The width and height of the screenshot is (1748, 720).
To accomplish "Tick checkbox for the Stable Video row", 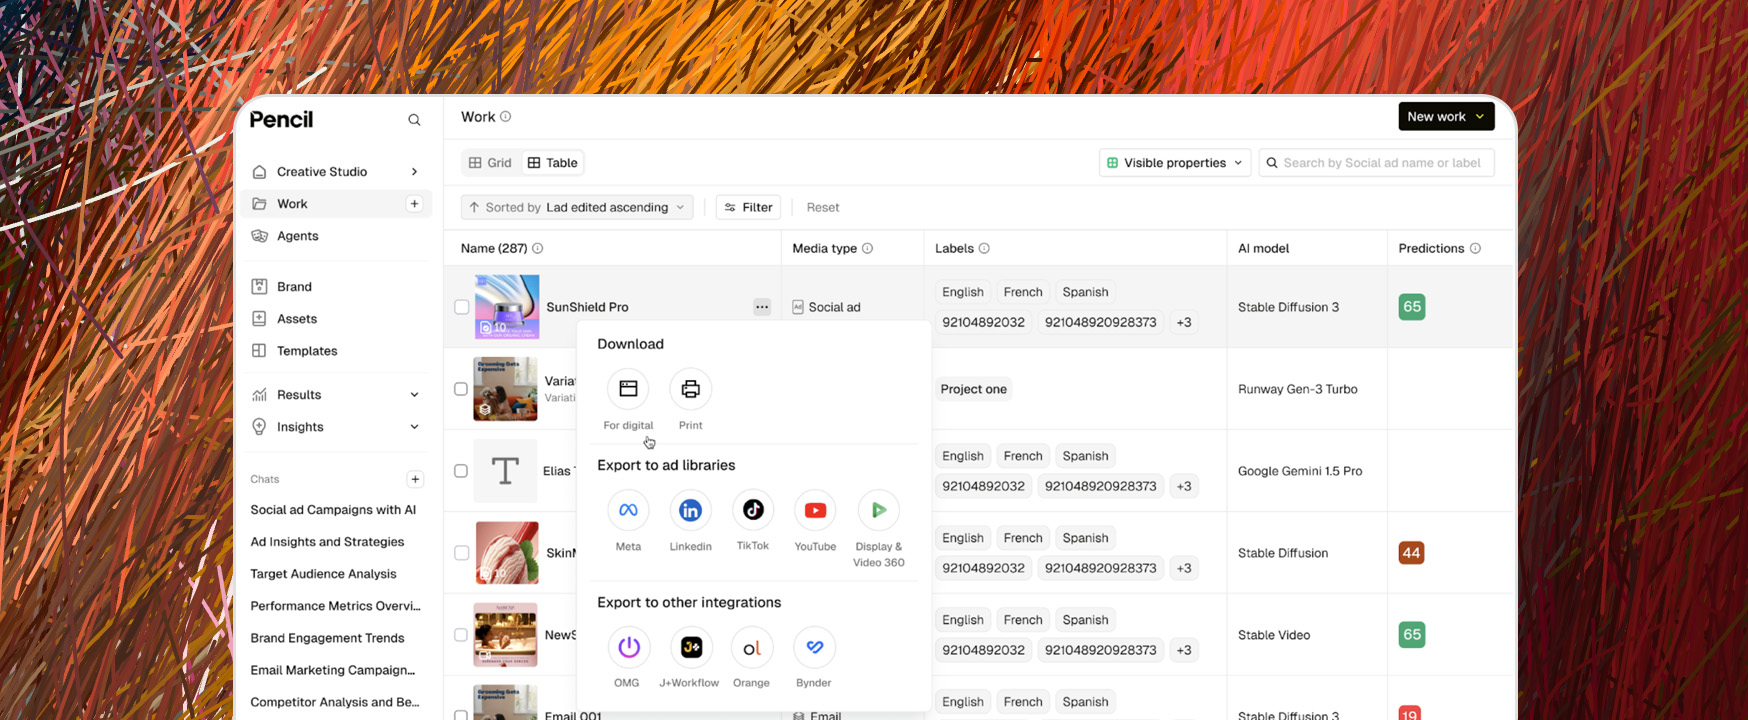I will coord(461,635).
